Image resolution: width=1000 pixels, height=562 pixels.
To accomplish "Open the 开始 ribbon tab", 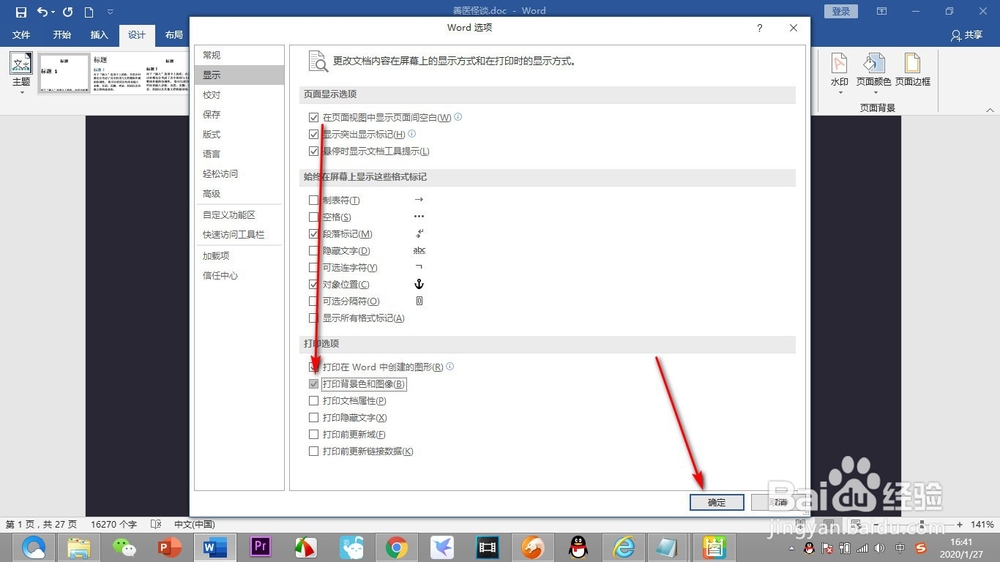I will pyautogui.click(x=62, y=35).
